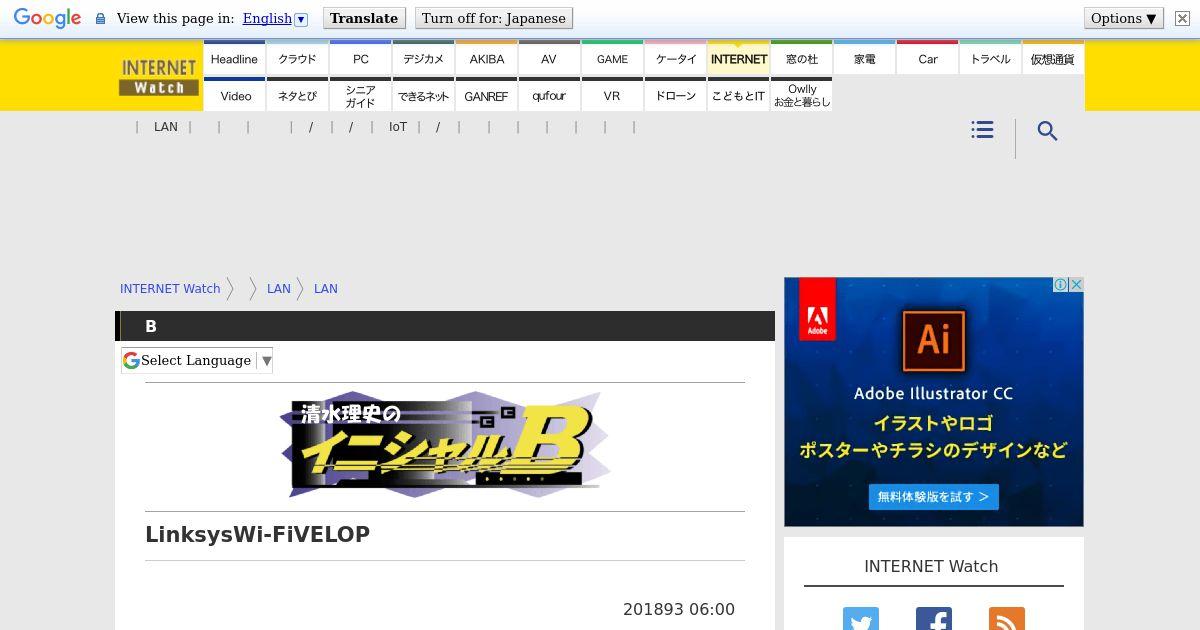This screenshot has height=630, width=1200.
Task: Click the Twitter share icon
Action: 861,619
